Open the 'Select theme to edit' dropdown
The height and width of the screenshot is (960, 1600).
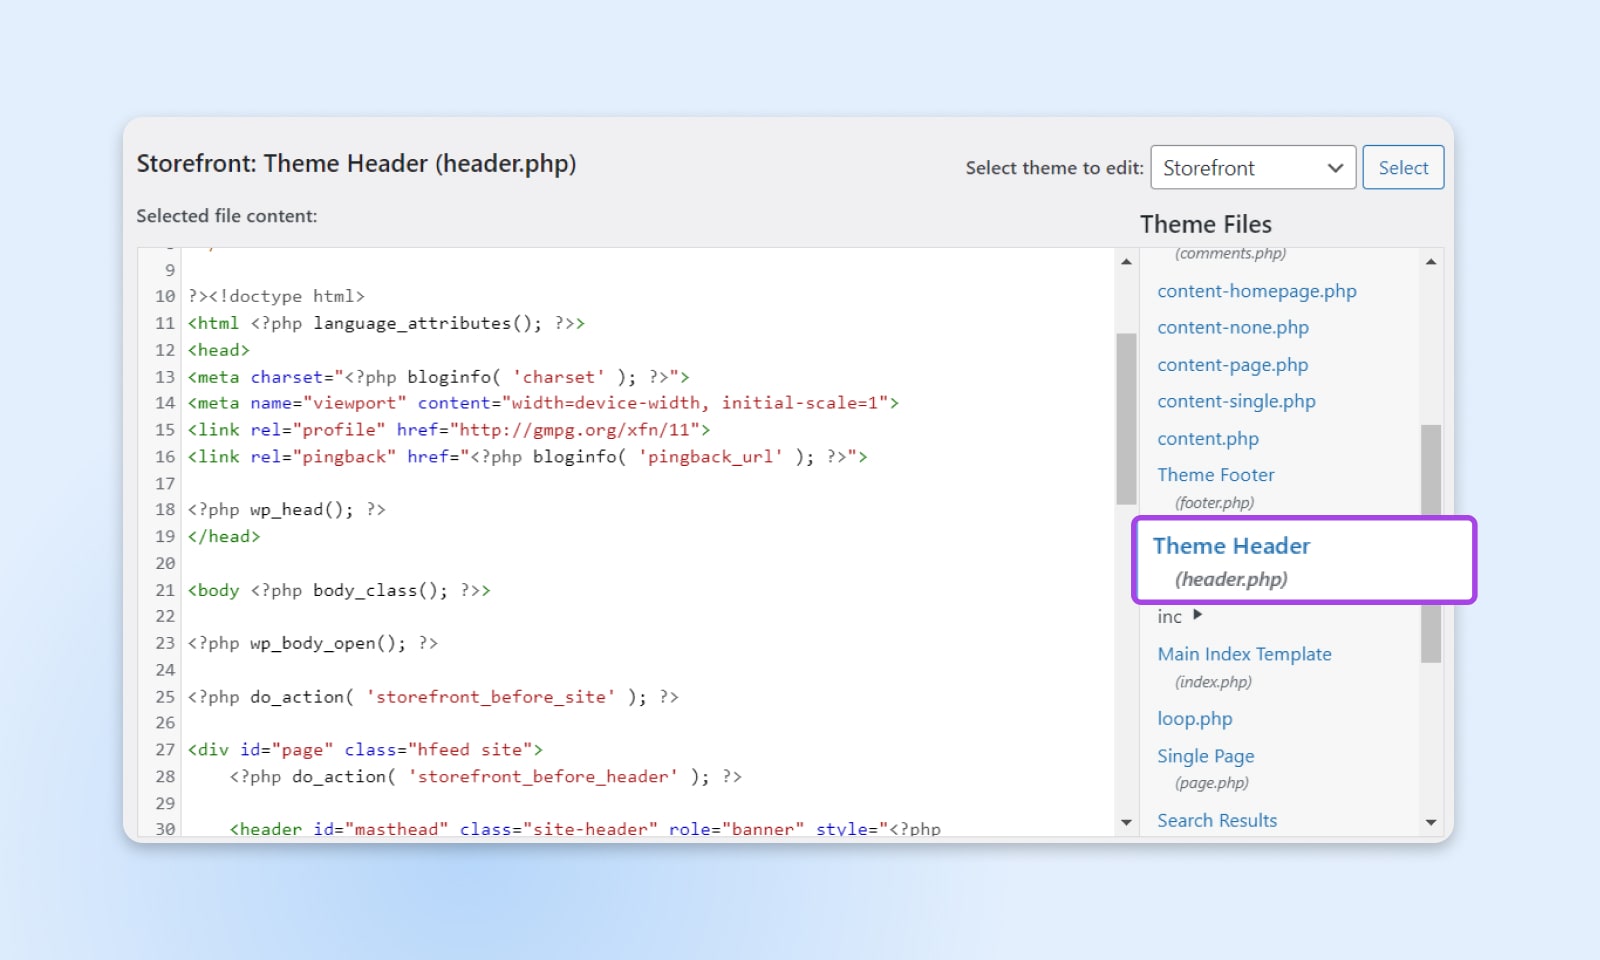click(x=1252, y=167)
